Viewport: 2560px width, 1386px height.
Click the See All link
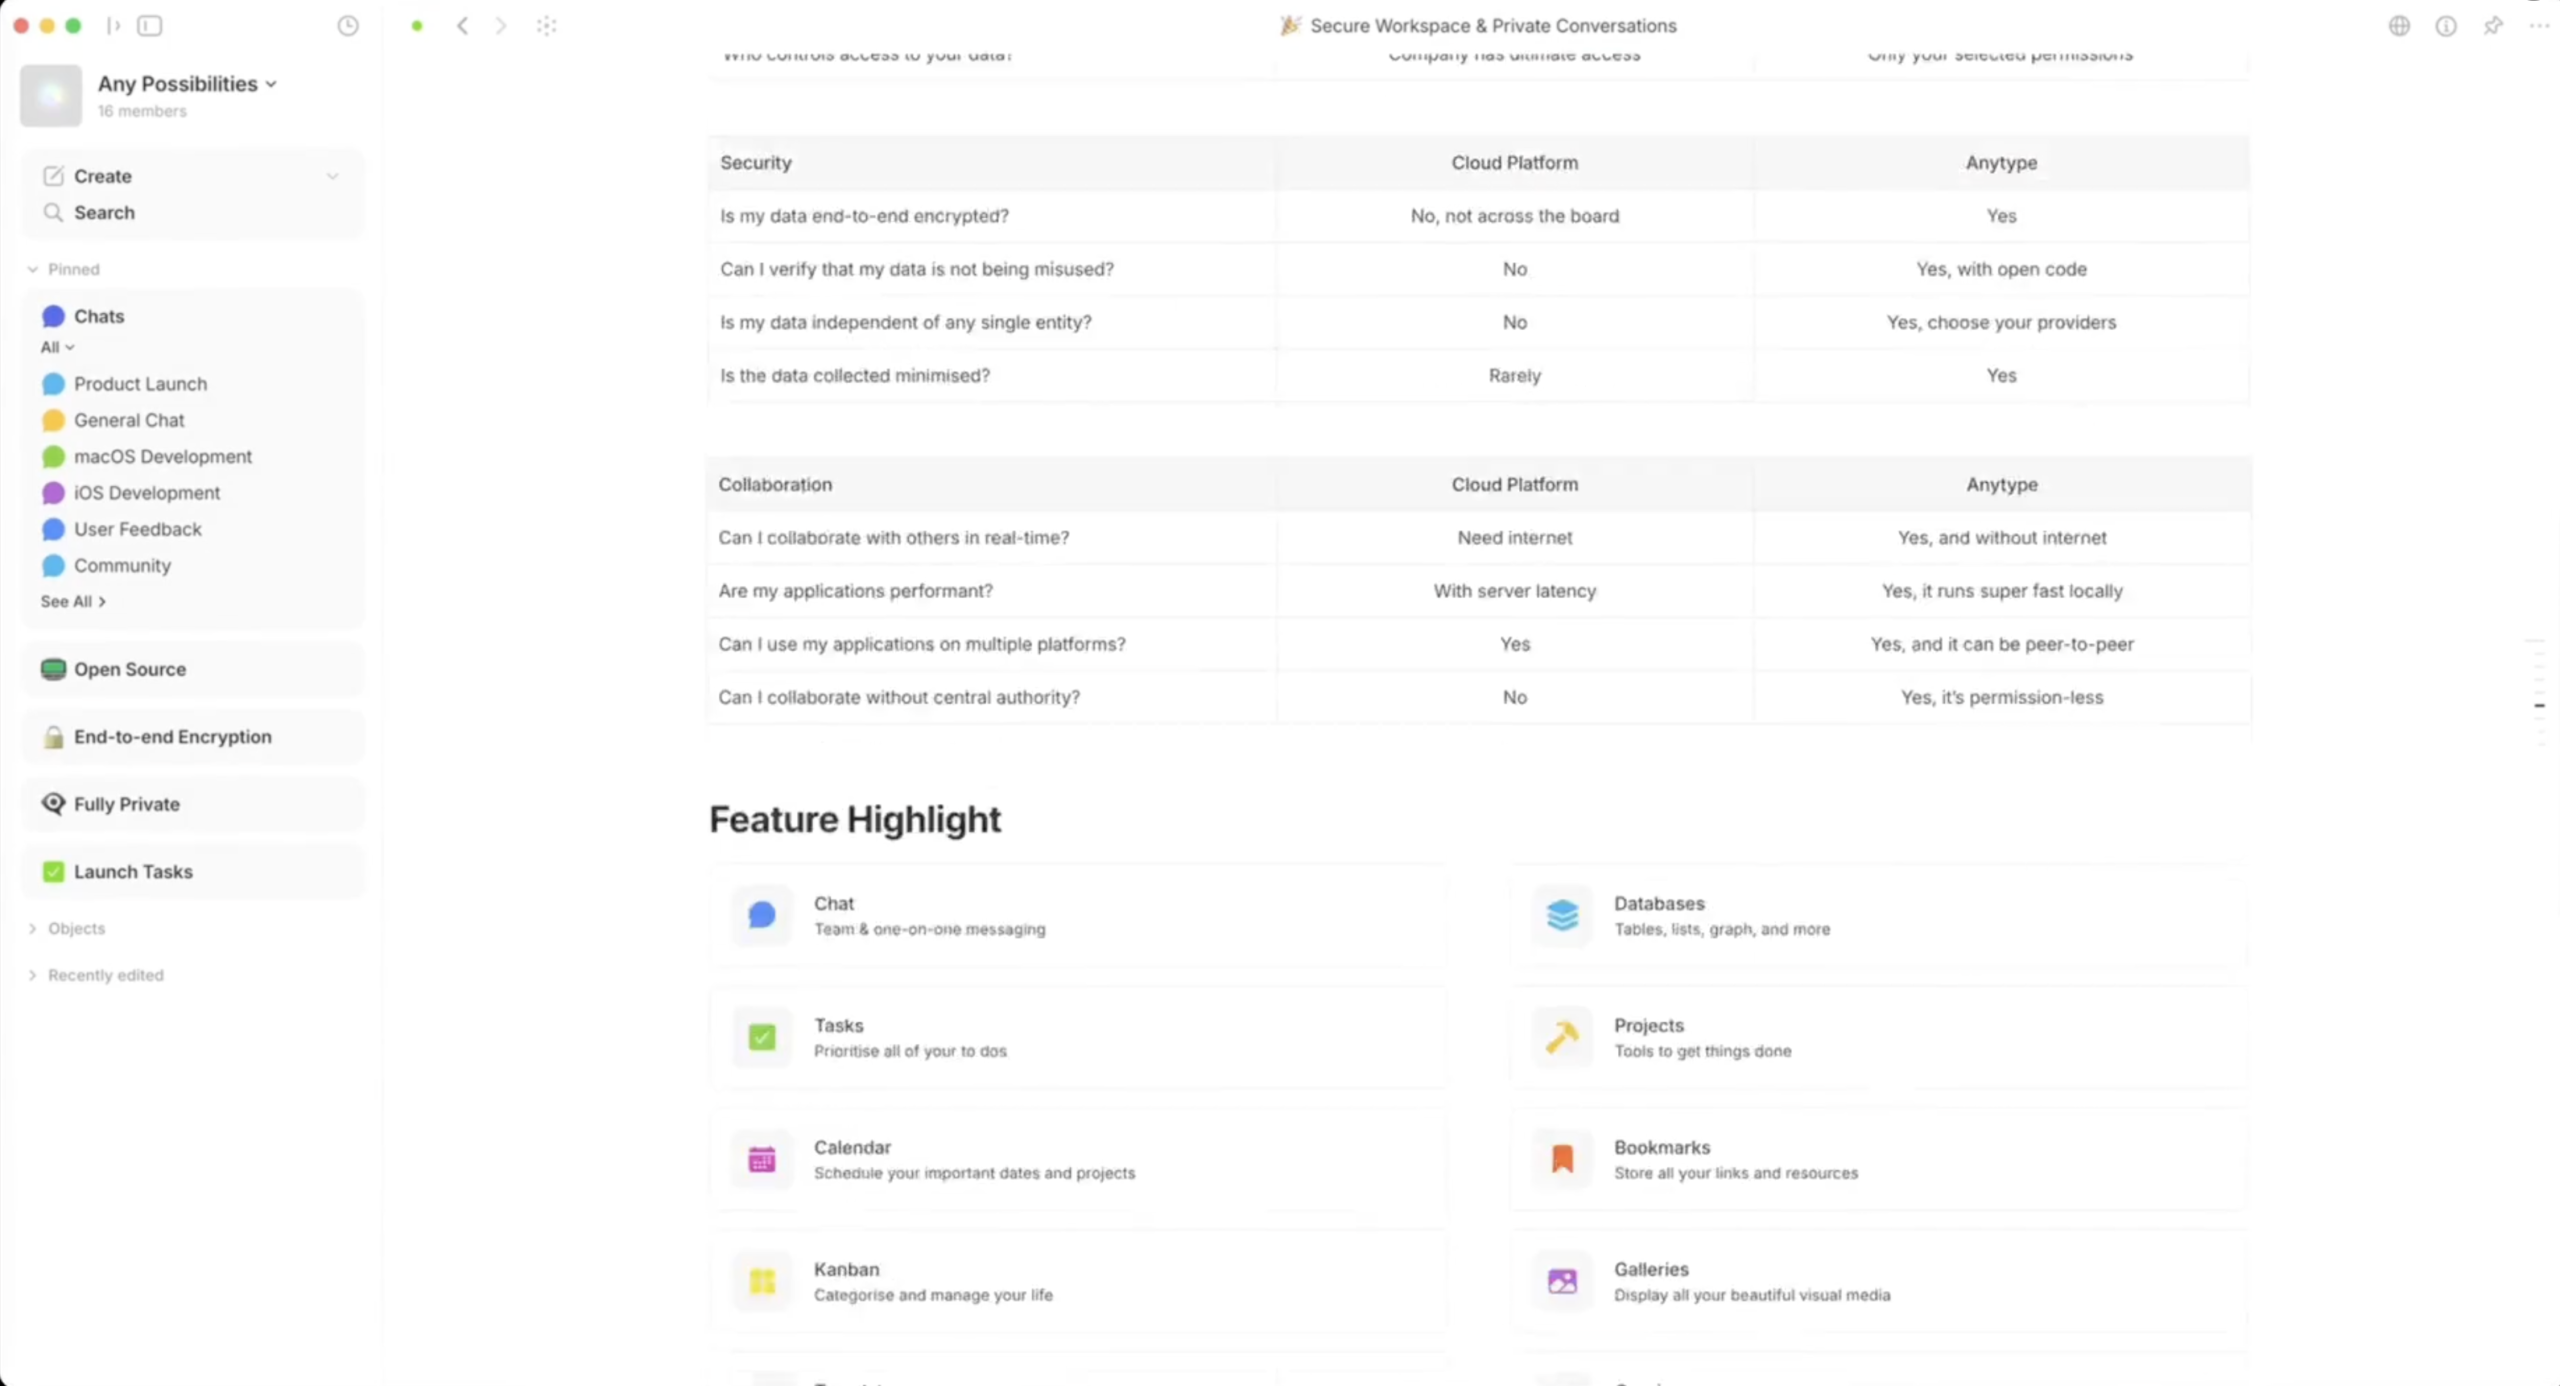point(72,601)
